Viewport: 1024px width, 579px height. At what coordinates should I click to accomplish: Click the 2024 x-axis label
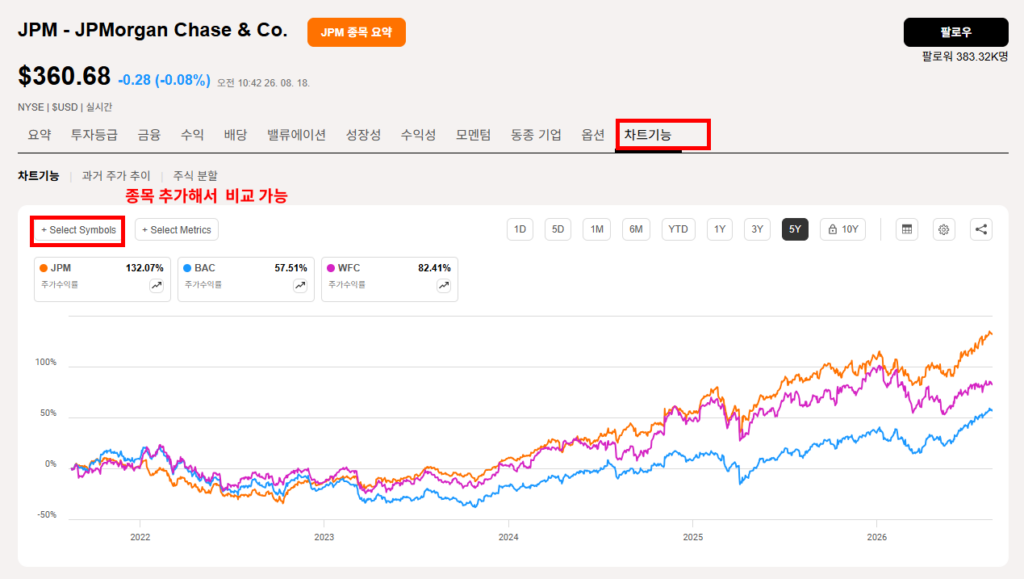[x=508, y=537]
